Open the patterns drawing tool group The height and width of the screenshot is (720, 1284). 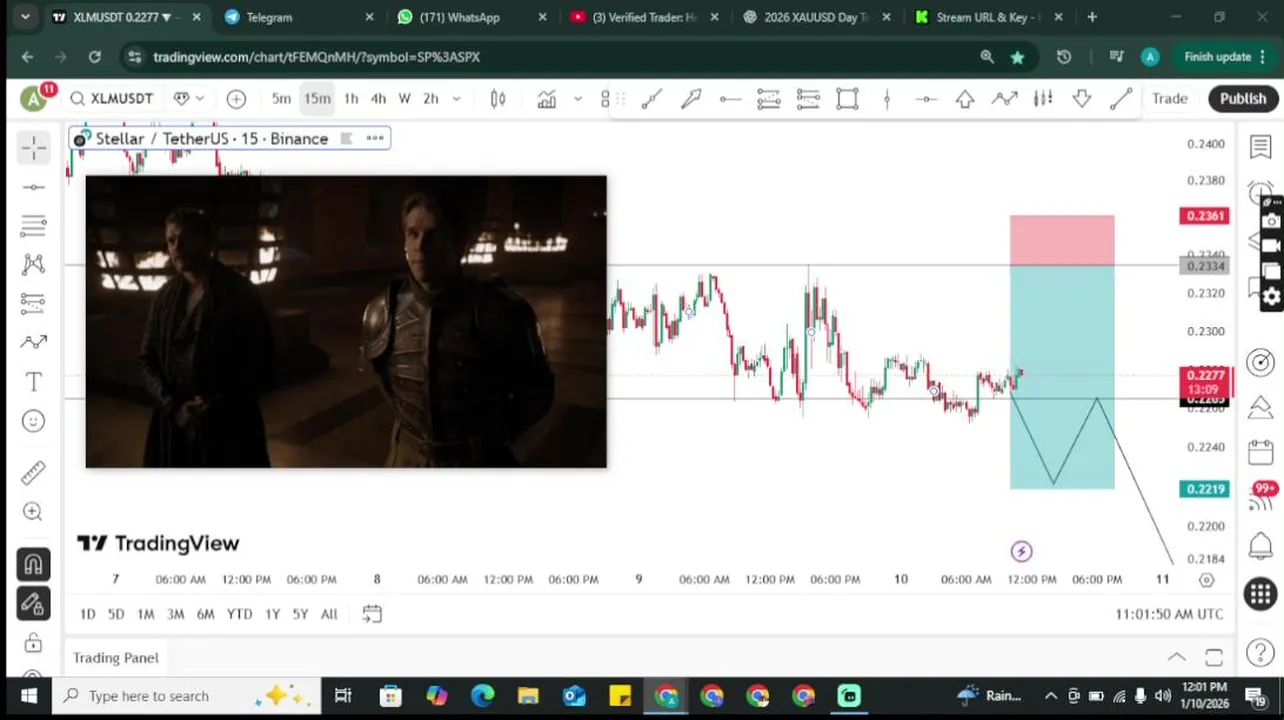[x=33, y=264]
